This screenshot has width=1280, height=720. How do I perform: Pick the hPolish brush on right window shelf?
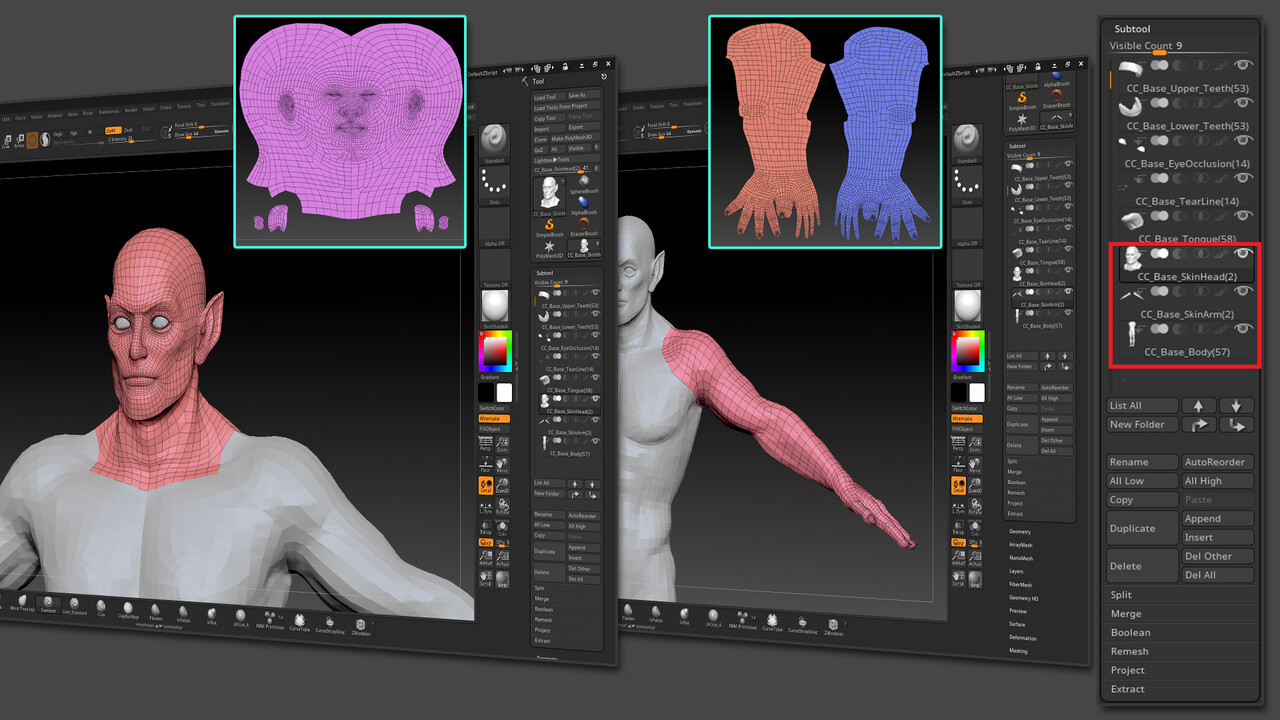pos(655,612)
